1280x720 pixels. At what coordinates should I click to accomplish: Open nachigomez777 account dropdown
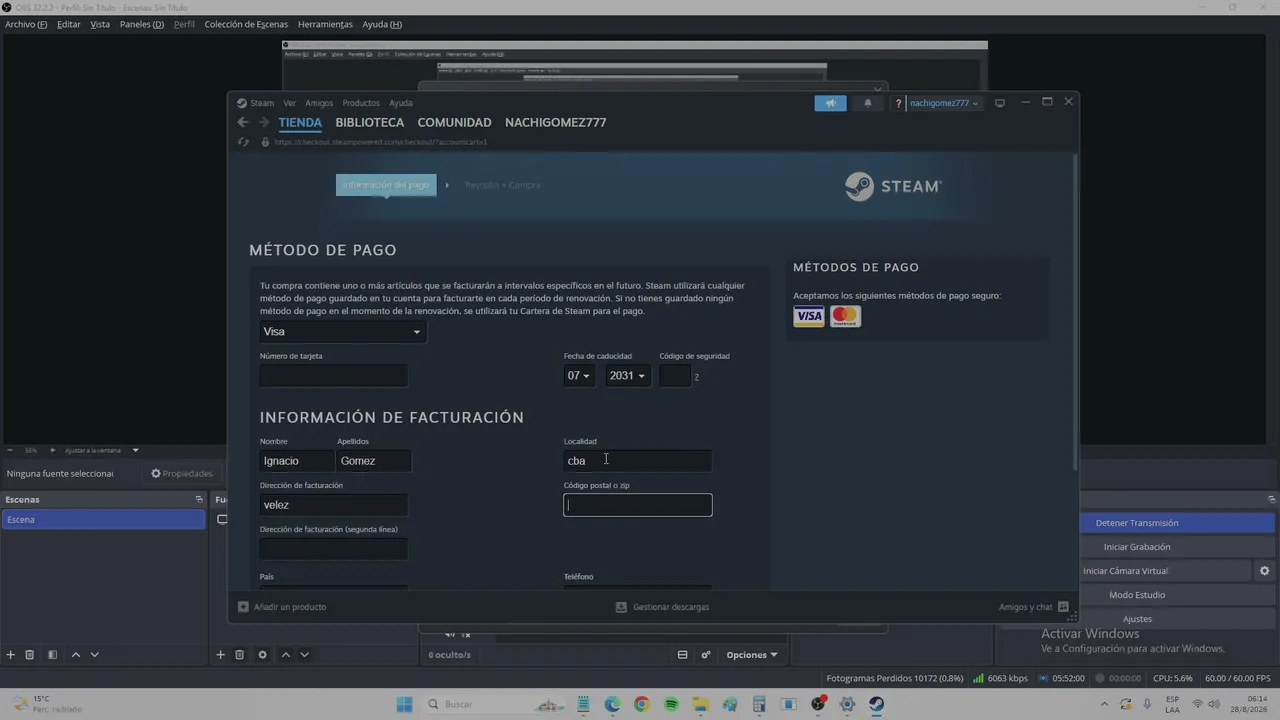coord(943,103)
